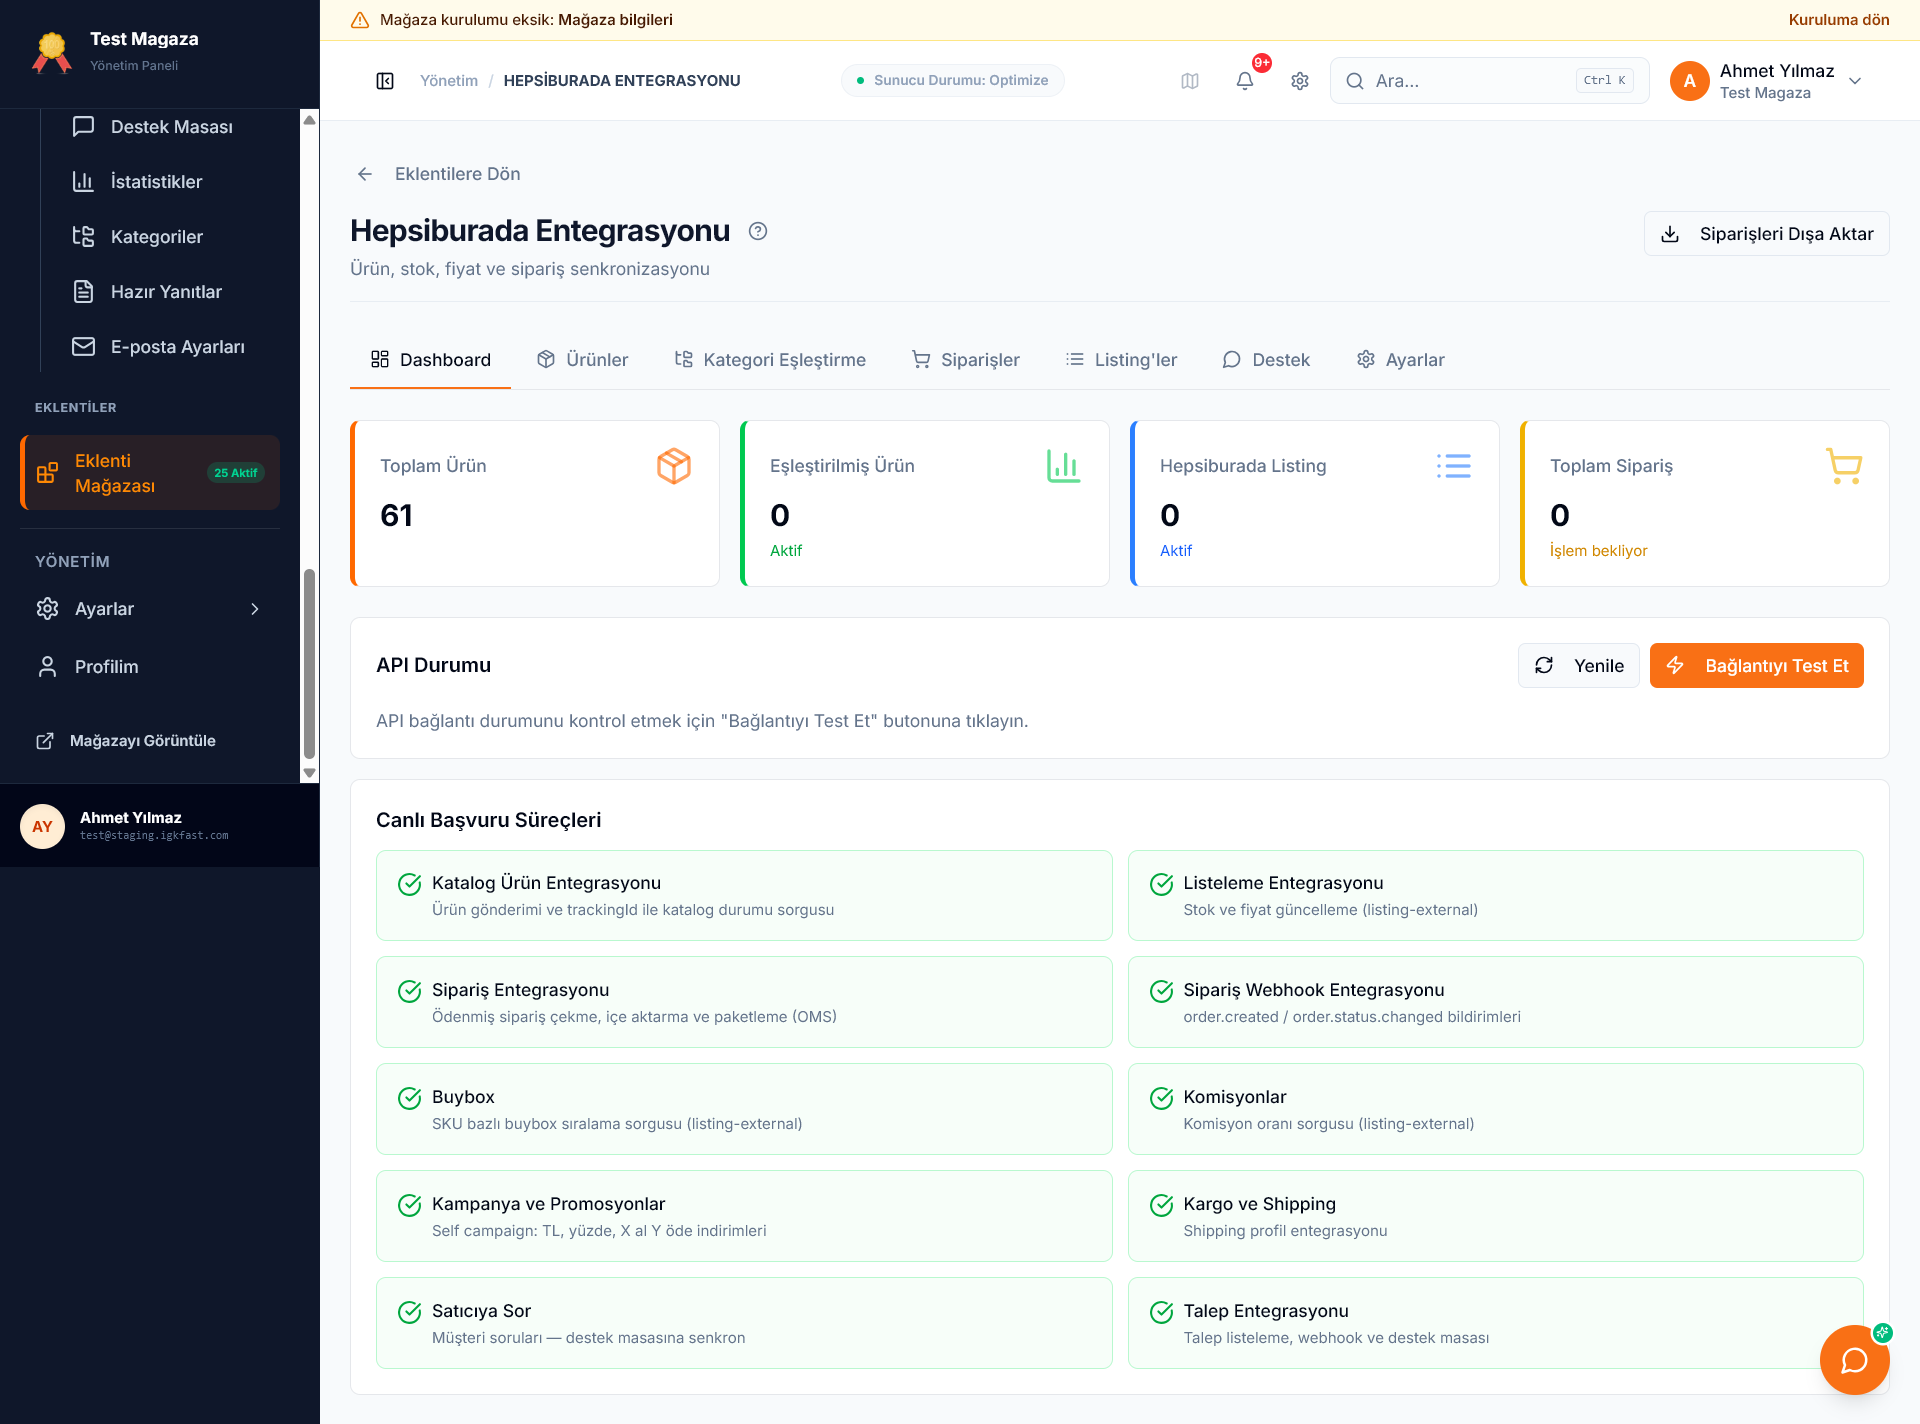Open the floating chat bubble
This screenshot has height=1424, width=1920.
click(x=1855, y=1360)
